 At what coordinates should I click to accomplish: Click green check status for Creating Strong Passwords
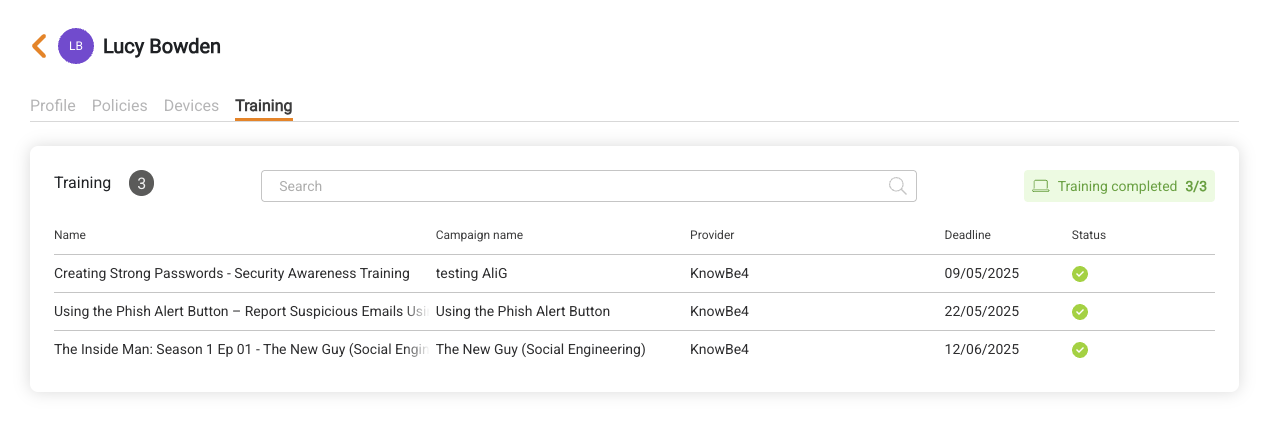[1080, 274]
